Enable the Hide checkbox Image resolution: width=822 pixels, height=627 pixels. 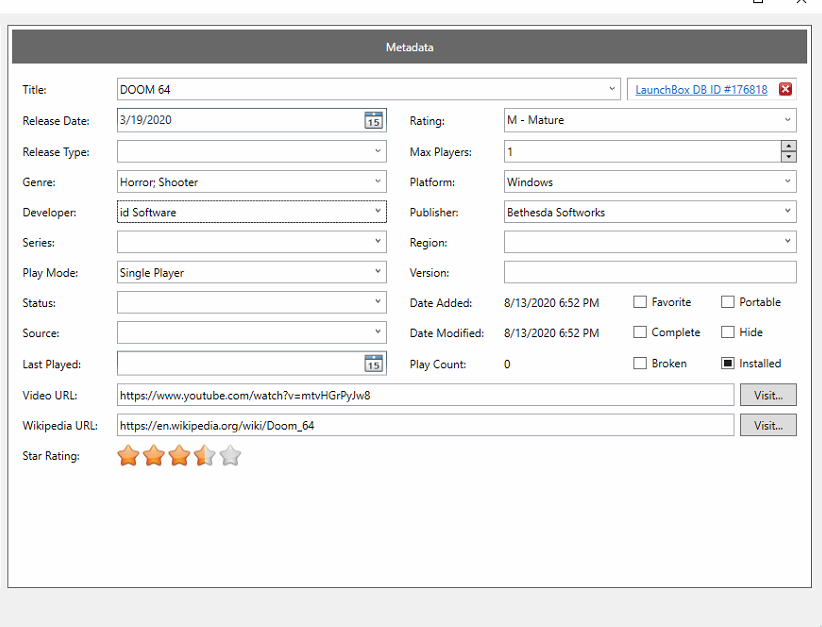(727, 332)
